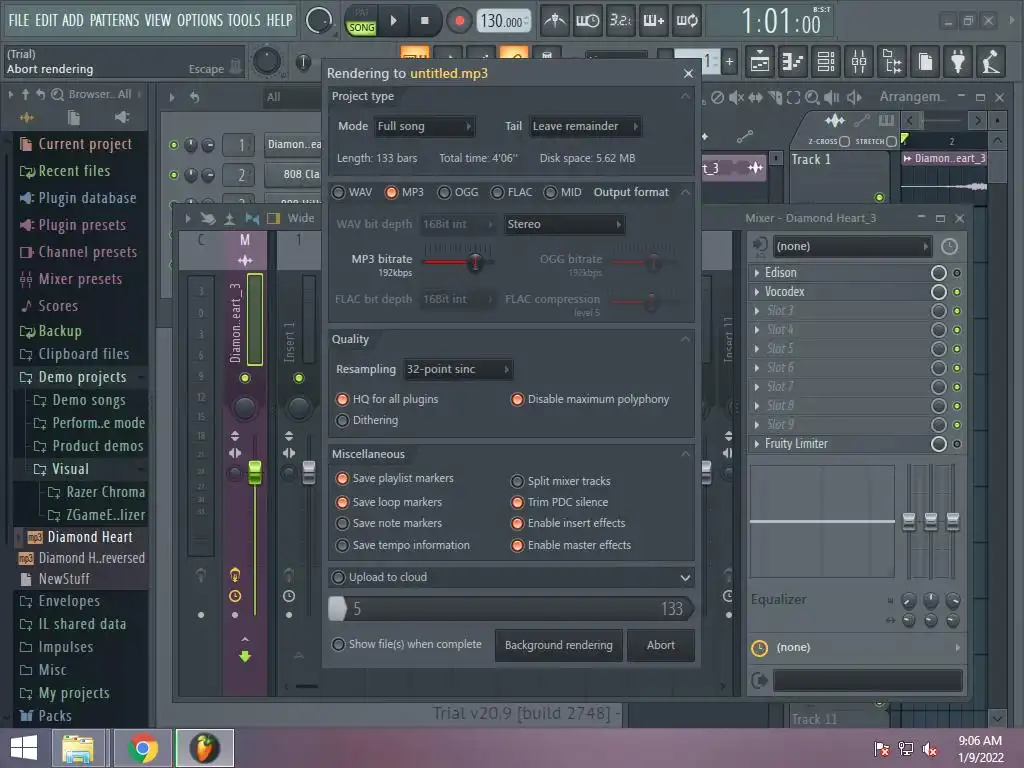Open the Stereo channel dropdown
Image resolution: width=1024 pixels, height=768 pixels.
(x=564, y=224)
